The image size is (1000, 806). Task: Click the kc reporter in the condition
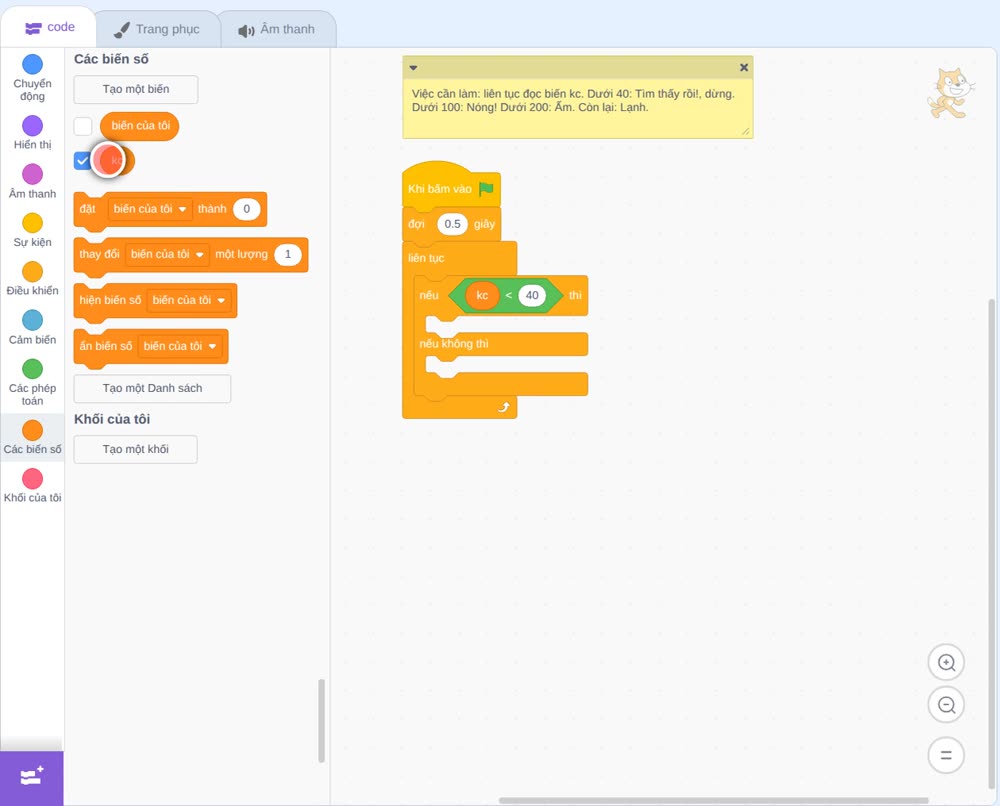click(482, 295)
